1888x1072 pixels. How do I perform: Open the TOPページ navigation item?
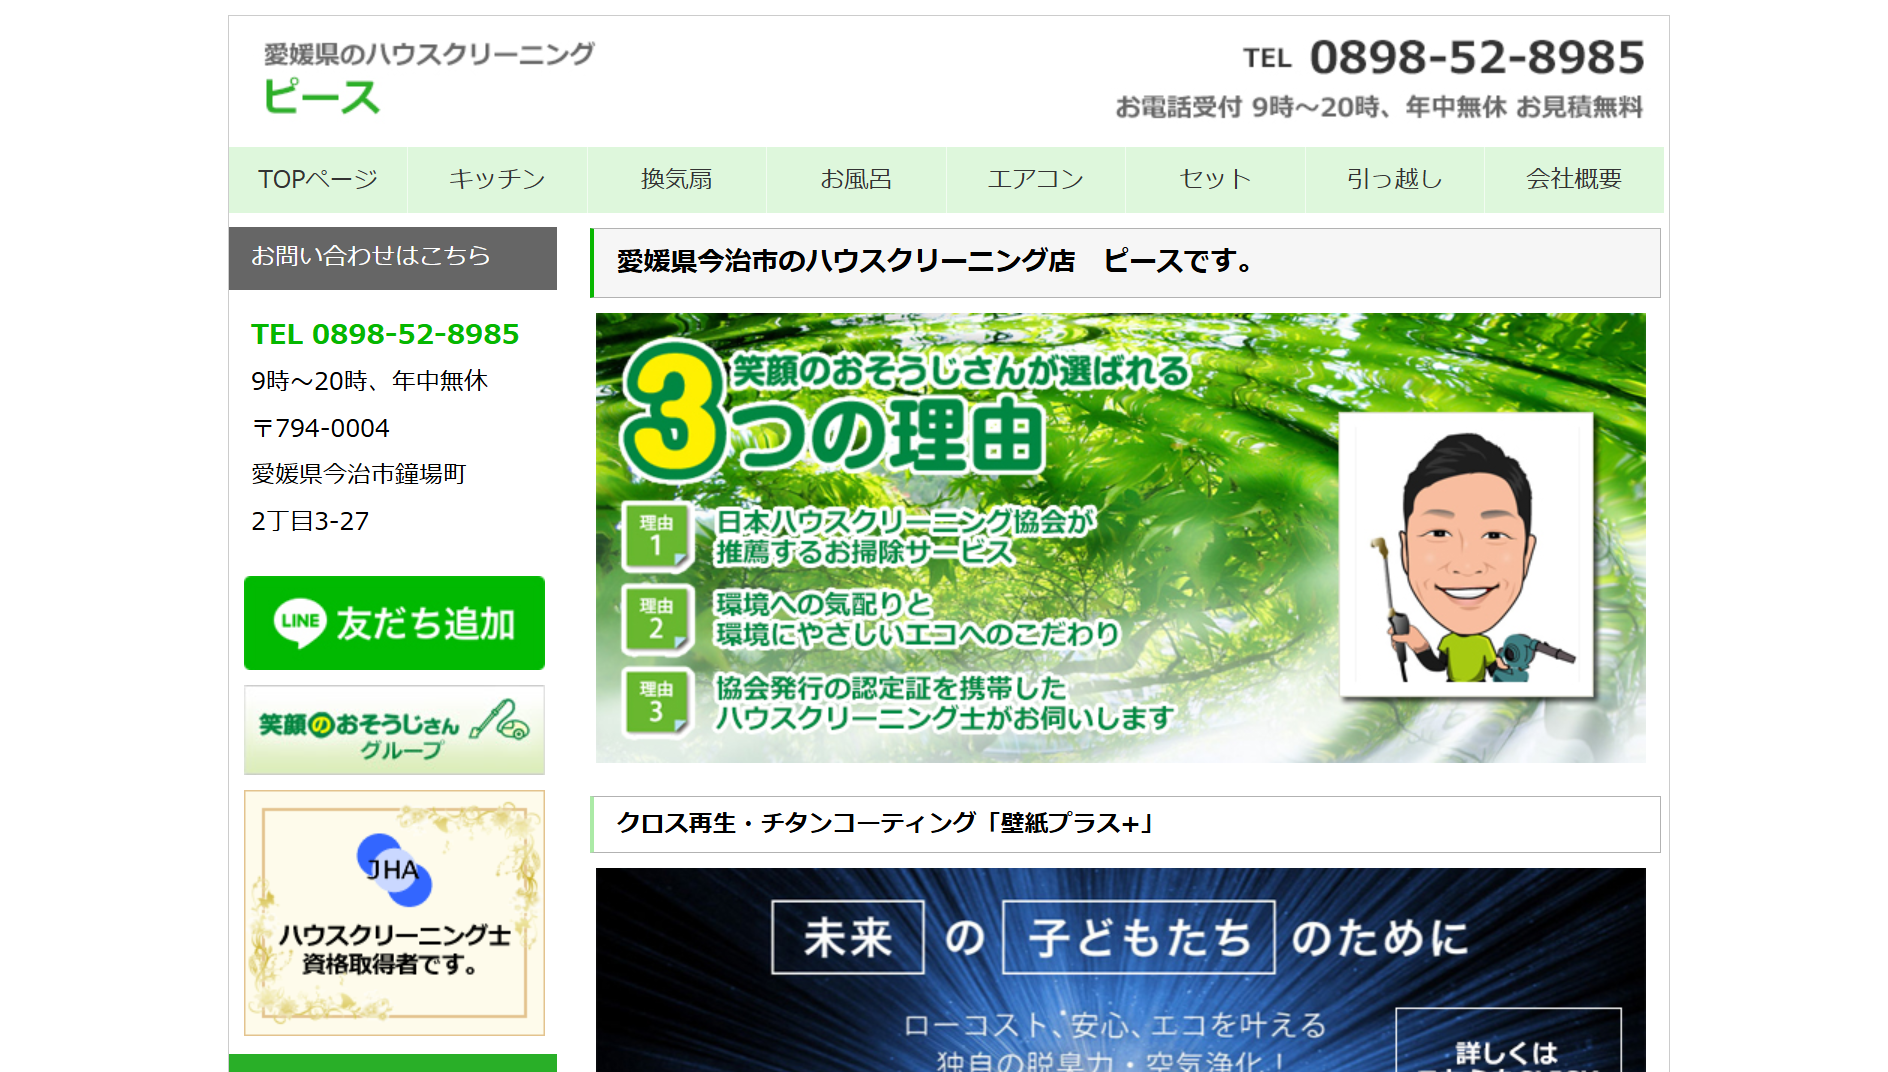pyautogui.click(x=317, y=179)
